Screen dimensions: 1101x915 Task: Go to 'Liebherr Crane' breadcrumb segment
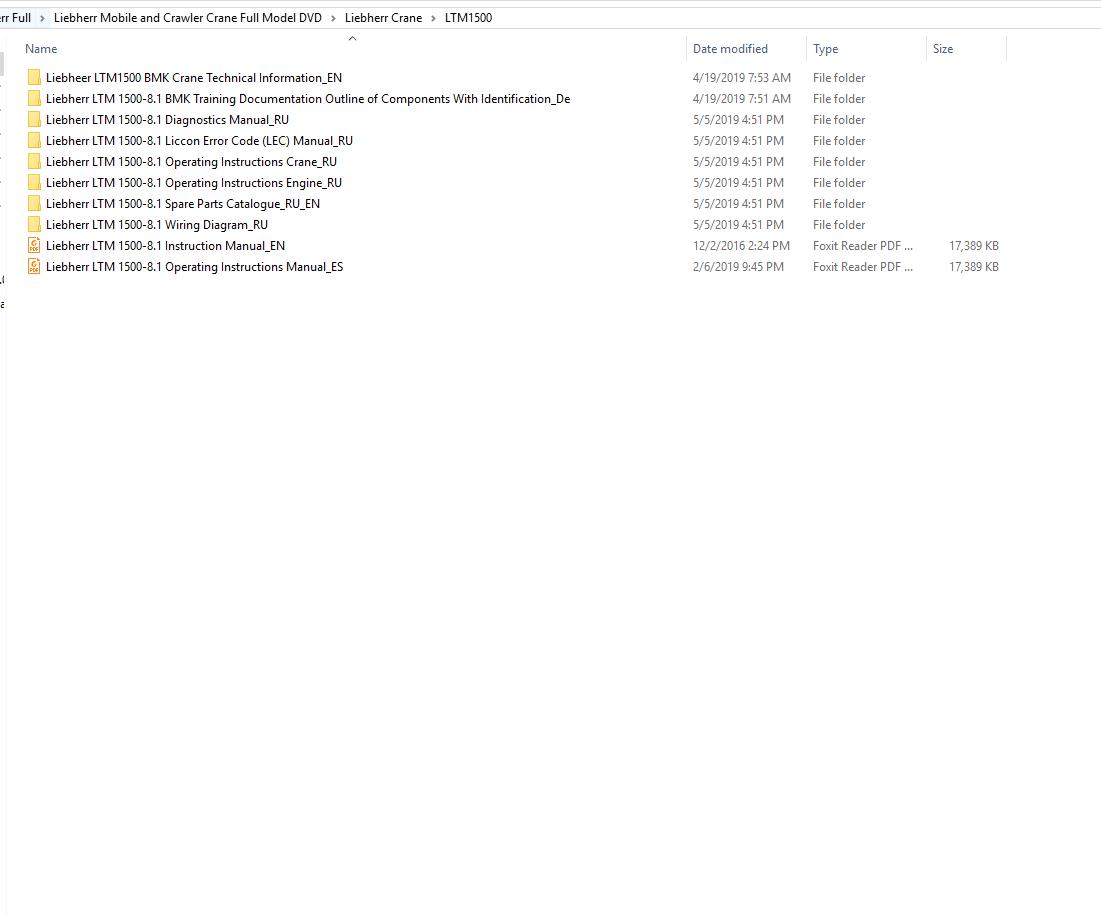[x=383, y=18]
